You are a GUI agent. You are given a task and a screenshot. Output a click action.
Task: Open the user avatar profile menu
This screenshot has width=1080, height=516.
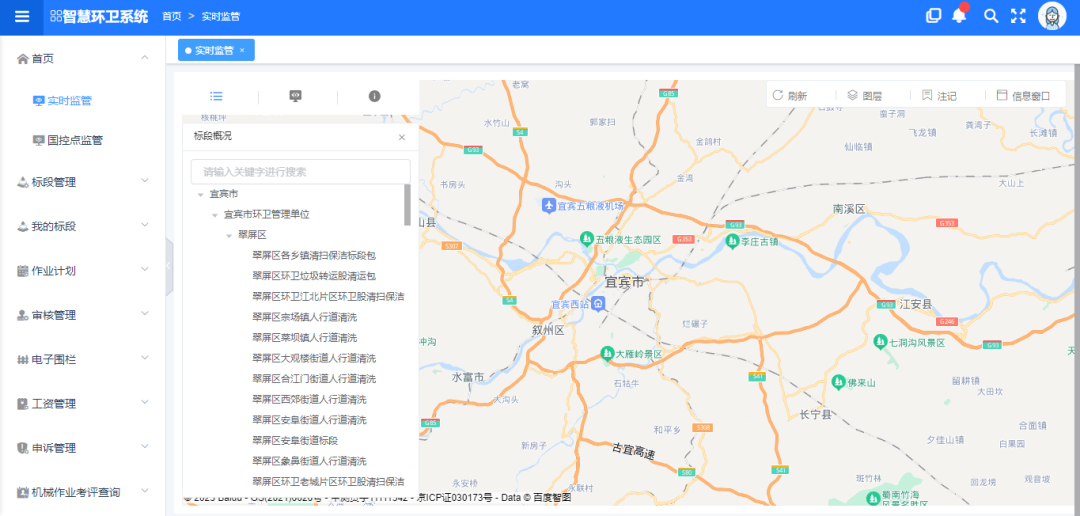(x=1053, y=16)
